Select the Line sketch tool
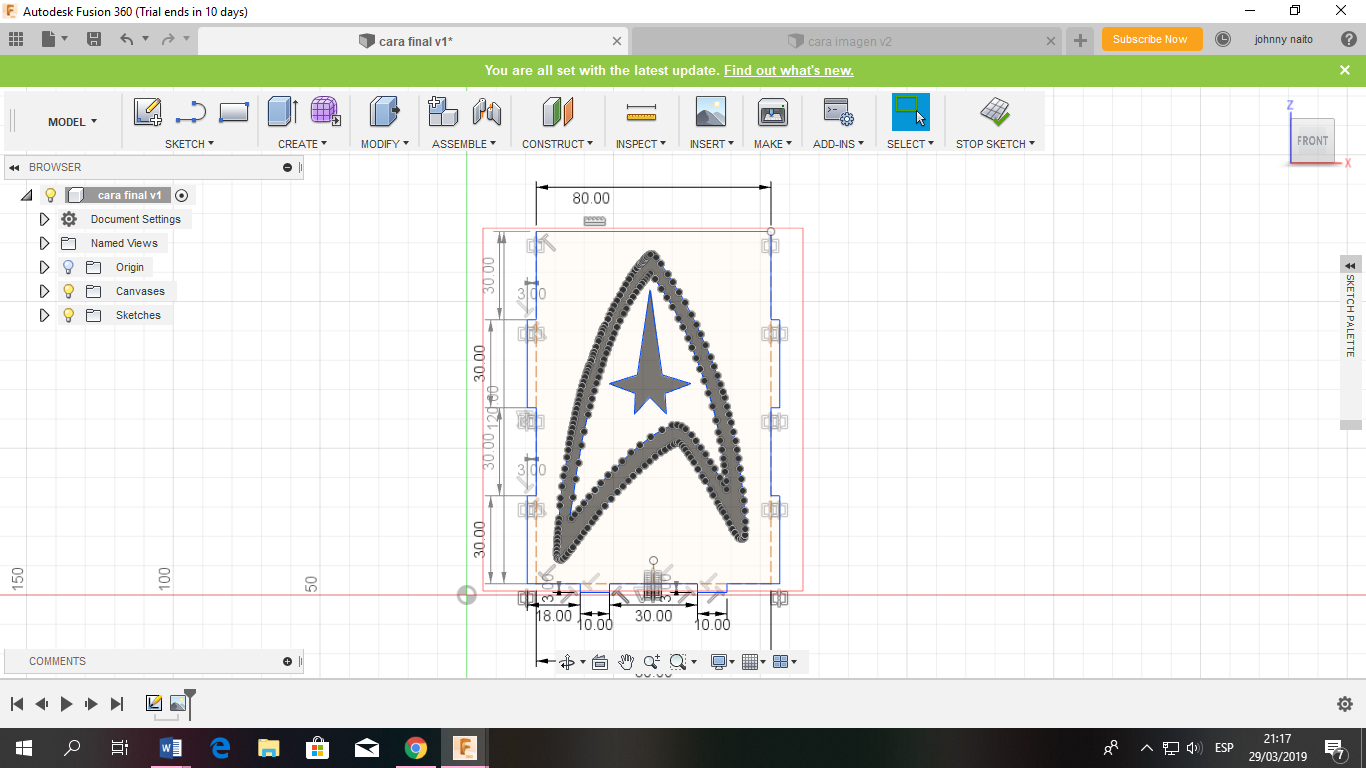Screen dimensions: 1366x768 pyautogui.click(x=190, y=112)
